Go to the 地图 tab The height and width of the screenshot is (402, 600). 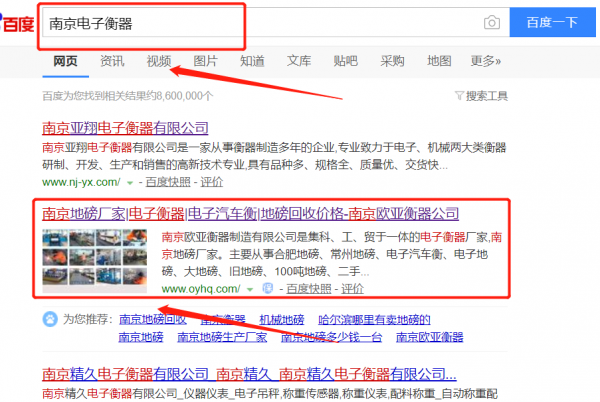[438, 61]
